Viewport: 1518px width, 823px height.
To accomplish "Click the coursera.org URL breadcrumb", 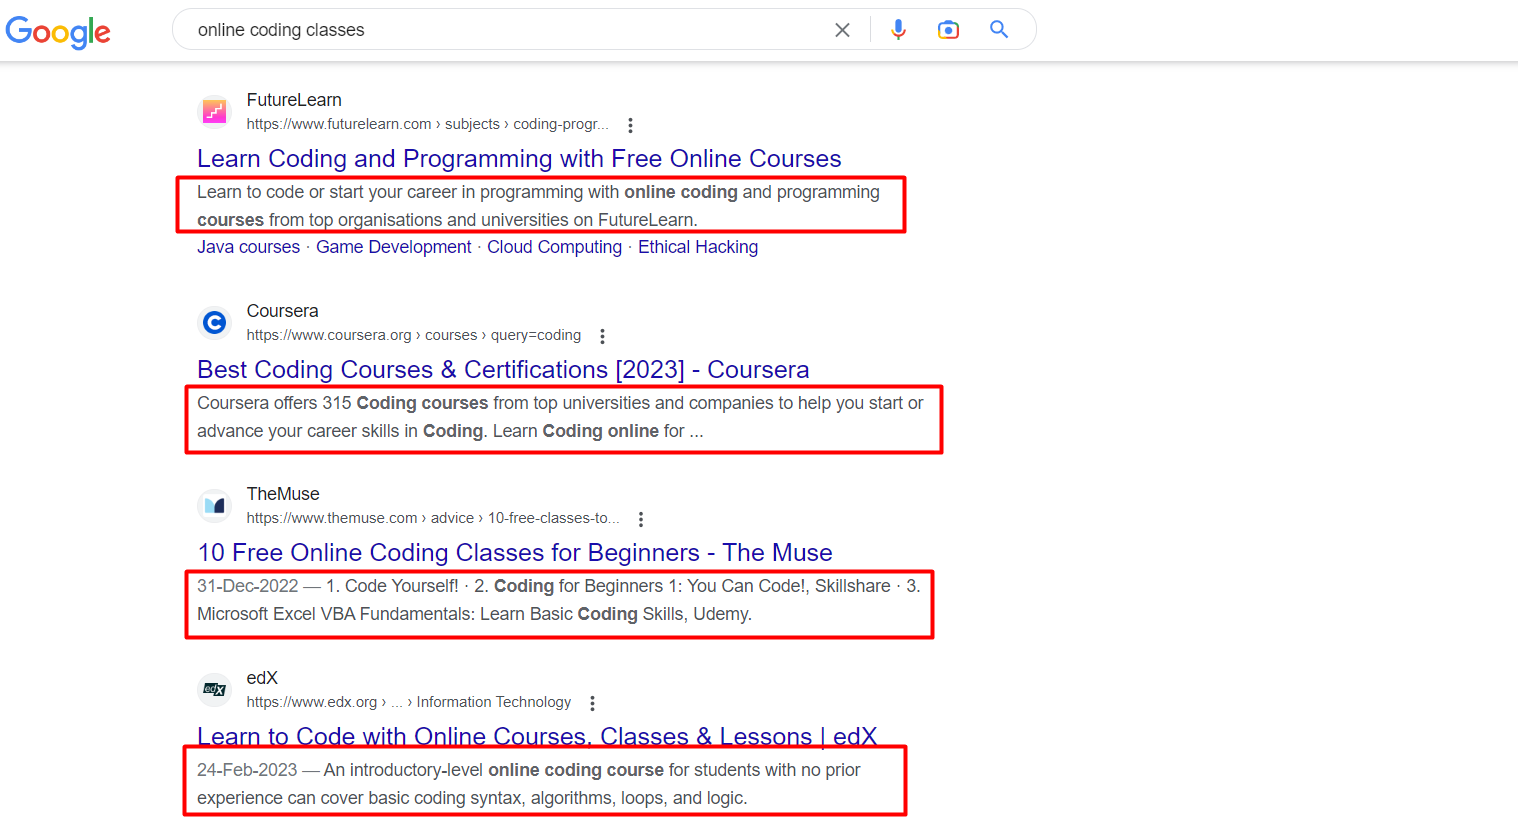I will click(414, 335).
